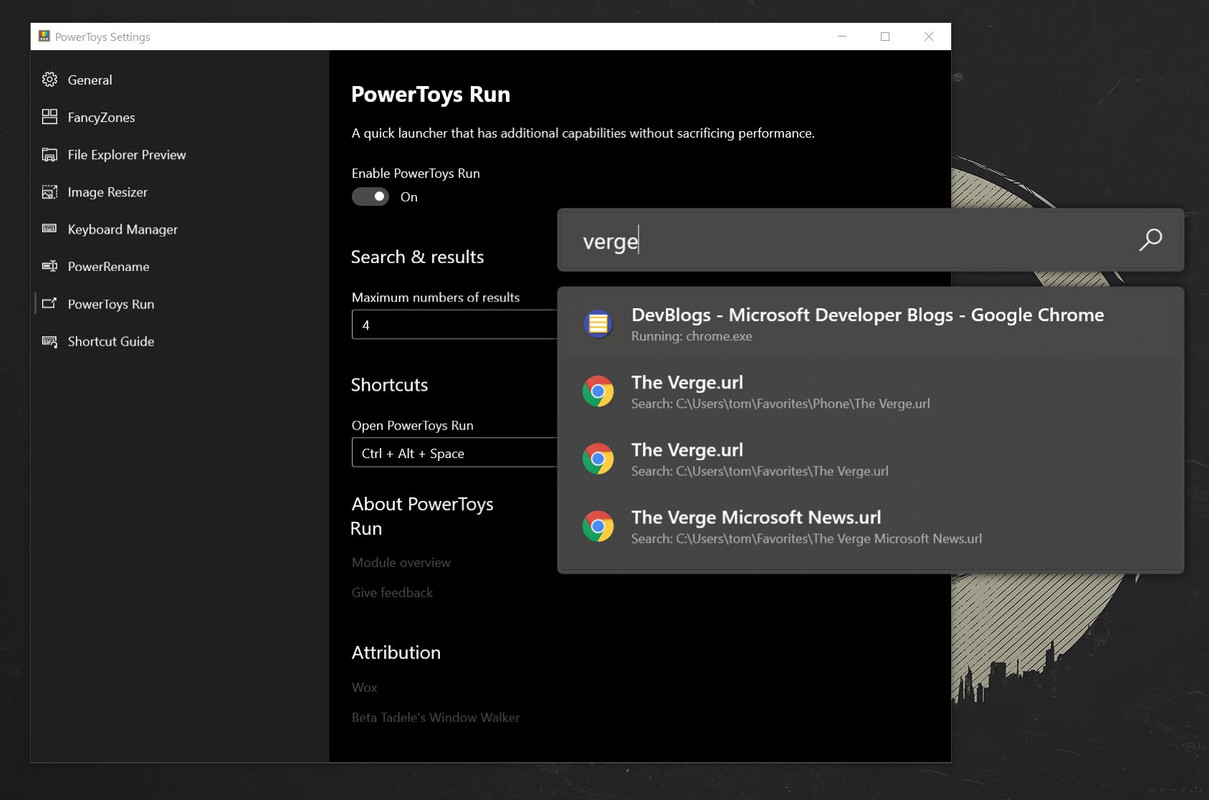Click the Image Resizer icon

pos(49,192)
